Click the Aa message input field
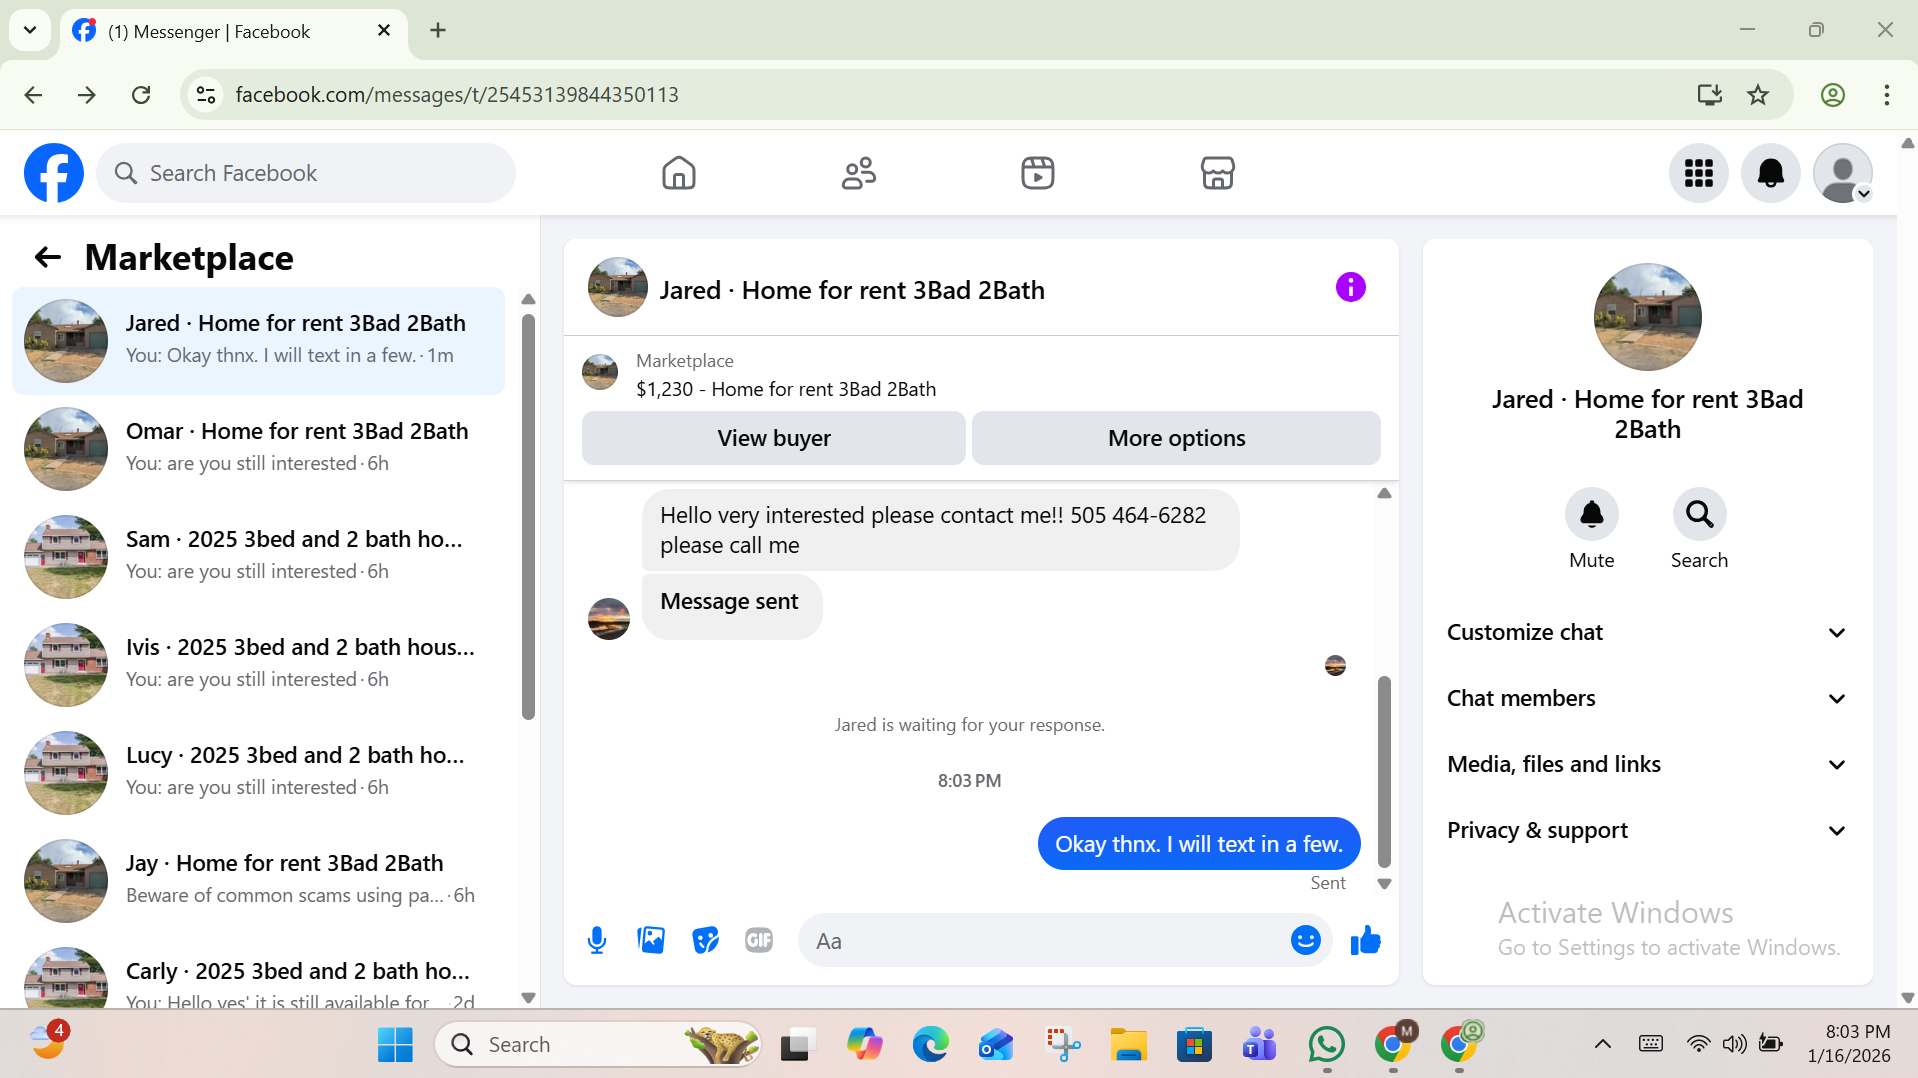1918x1078 pixels. point(1045,940)
